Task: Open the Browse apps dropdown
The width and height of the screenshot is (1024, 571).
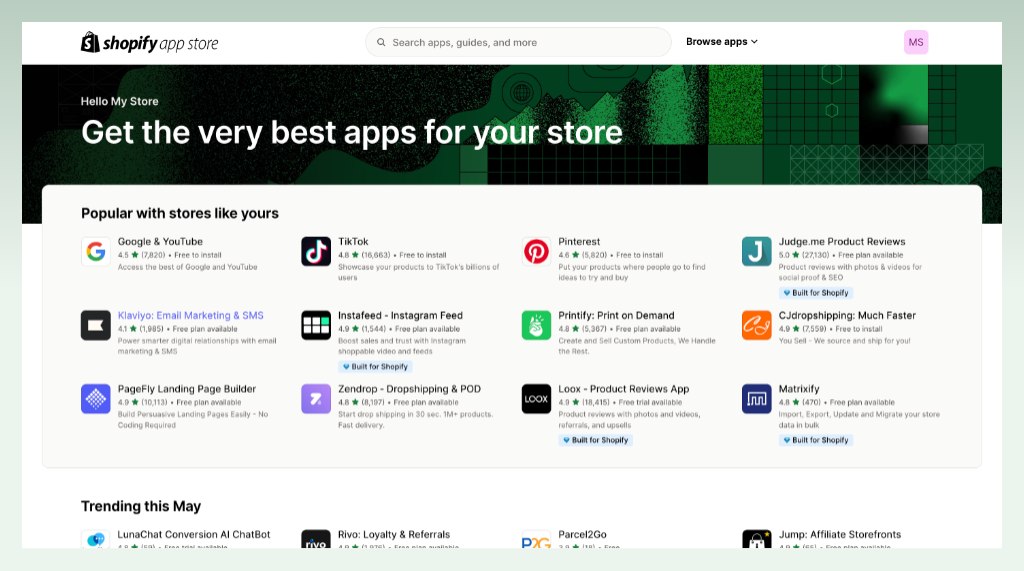Action: pyautogui.click(x=722, y=41)
